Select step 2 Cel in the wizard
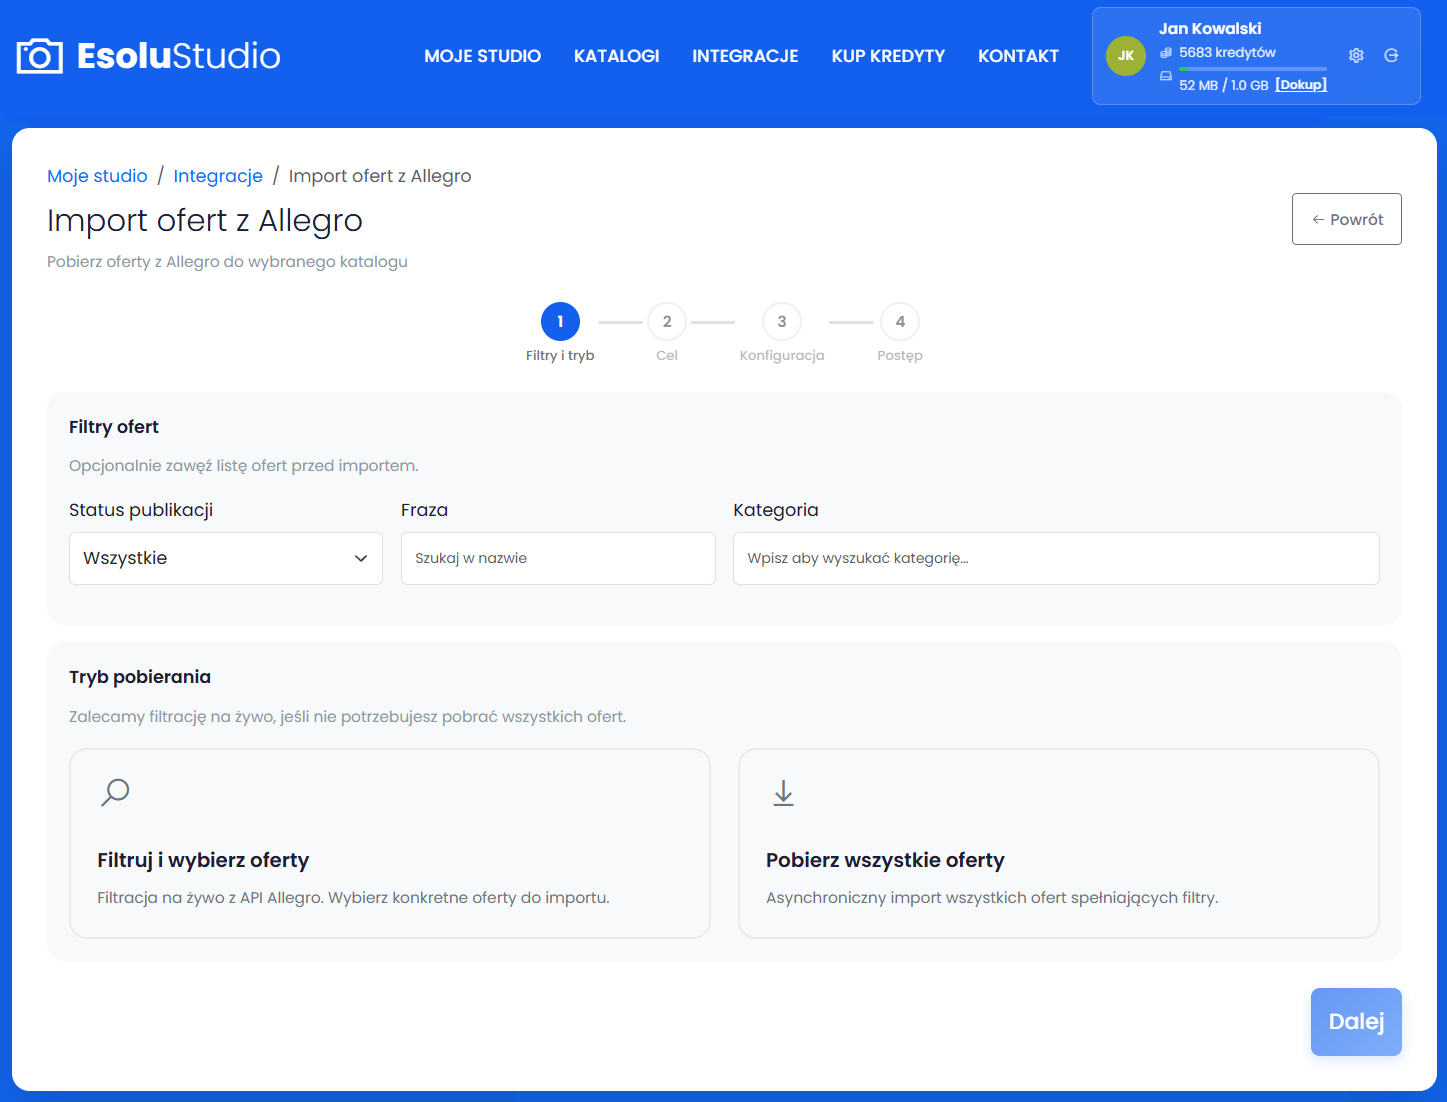The height and width of the screenshot is (1102, 1447). point(667,333)
